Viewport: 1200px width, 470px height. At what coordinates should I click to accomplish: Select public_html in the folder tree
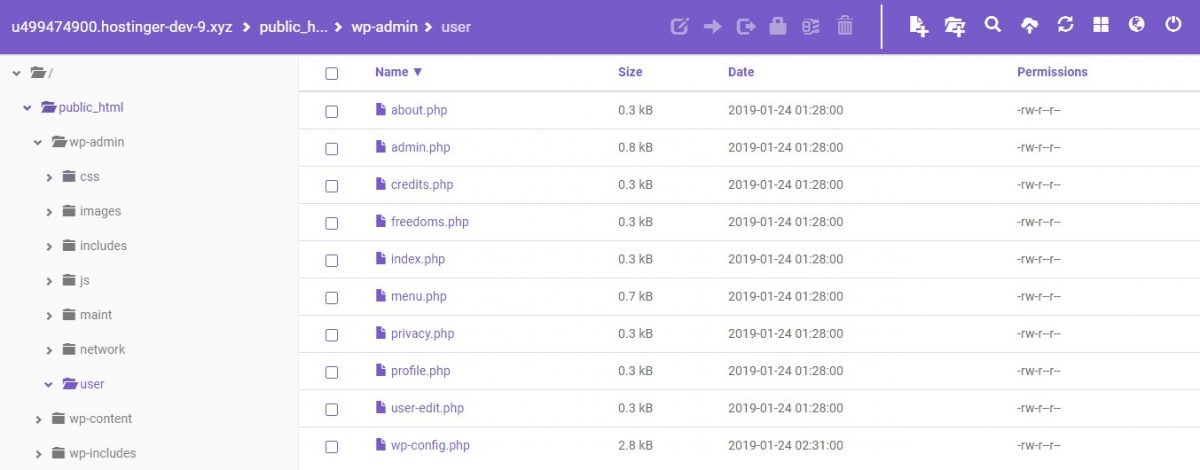(91, 108)
